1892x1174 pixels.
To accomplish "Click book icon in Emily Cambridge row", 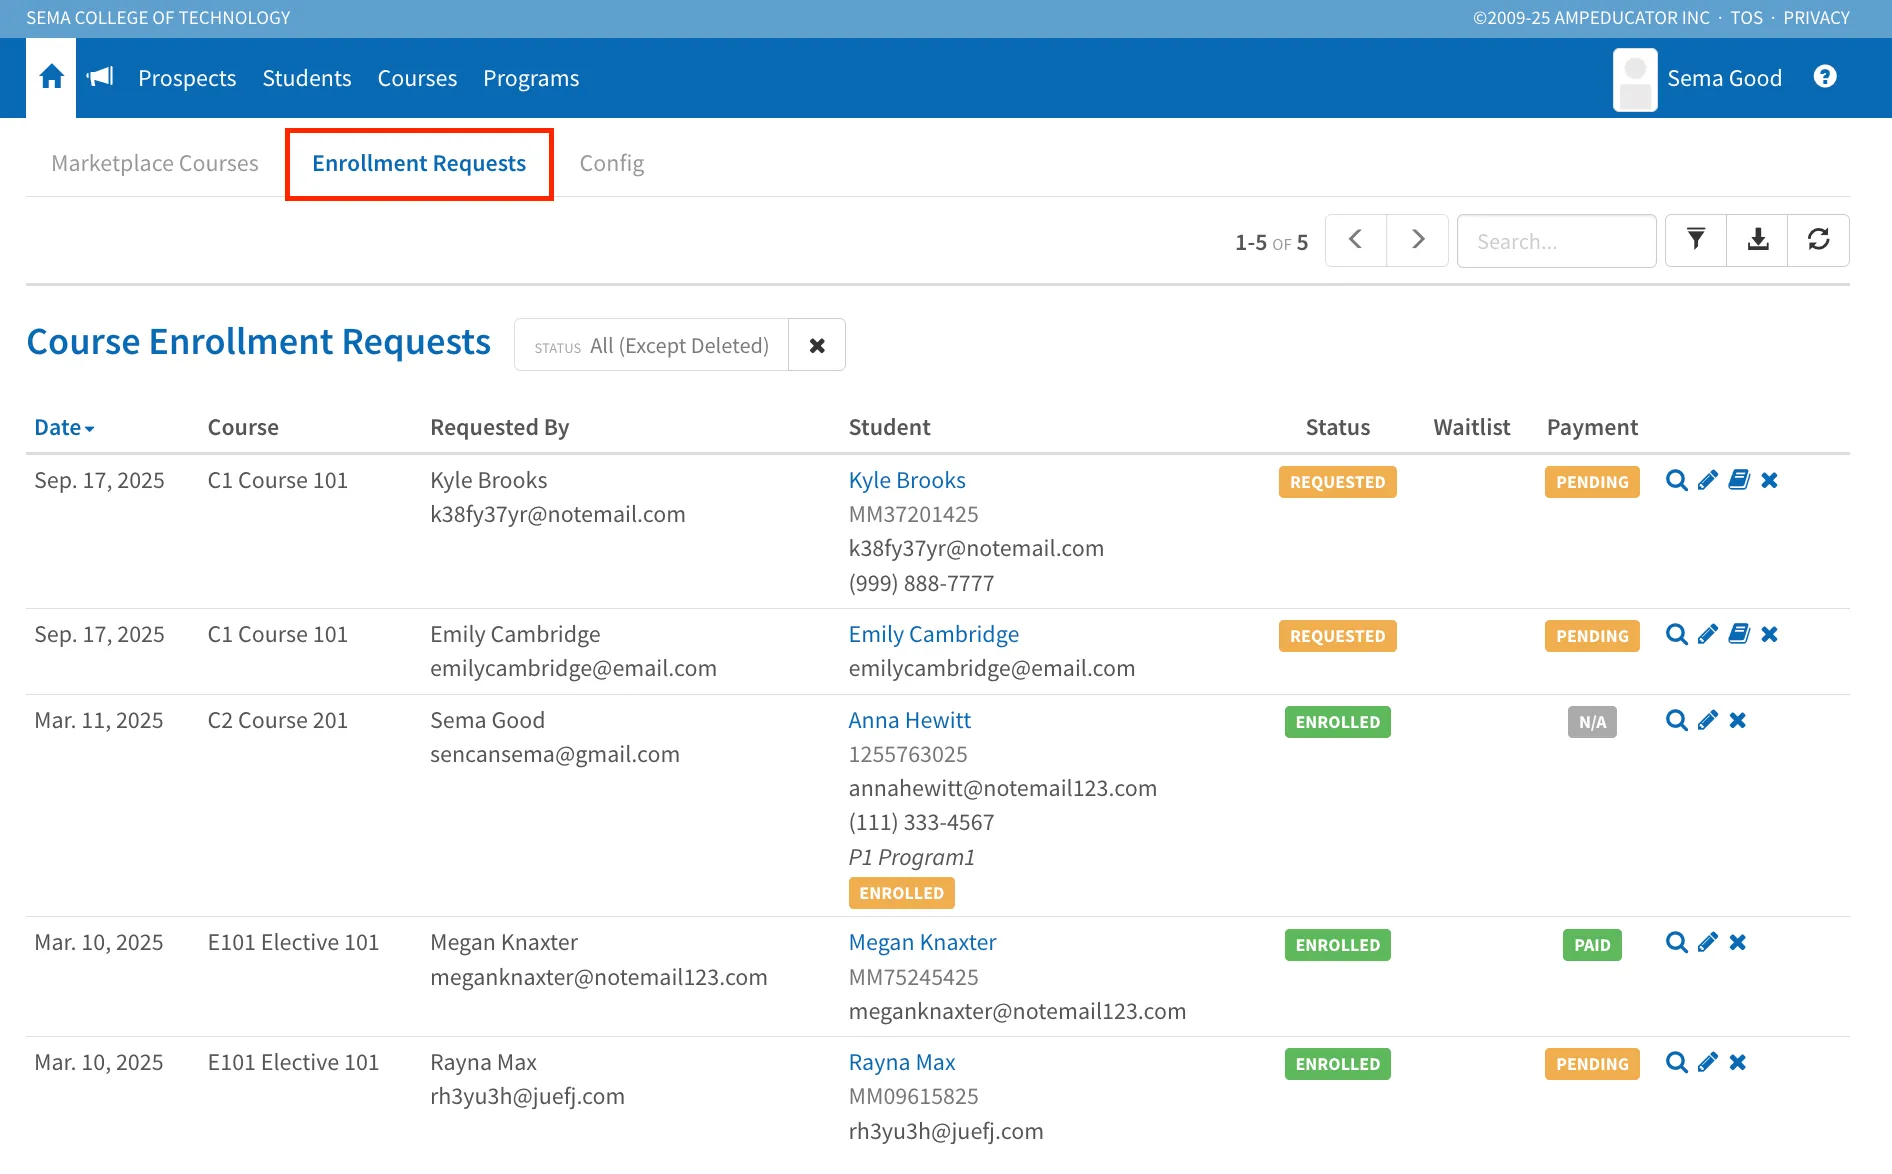I will (x=1739, y=635).
